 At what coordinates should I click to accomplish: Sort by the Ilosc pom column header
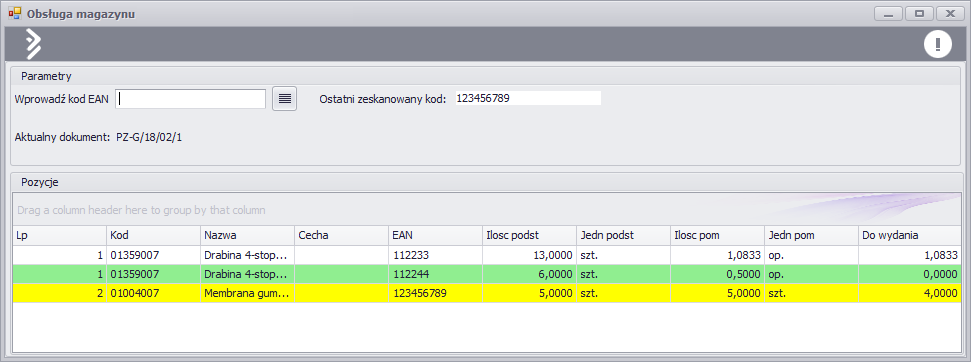pos(718,235)
